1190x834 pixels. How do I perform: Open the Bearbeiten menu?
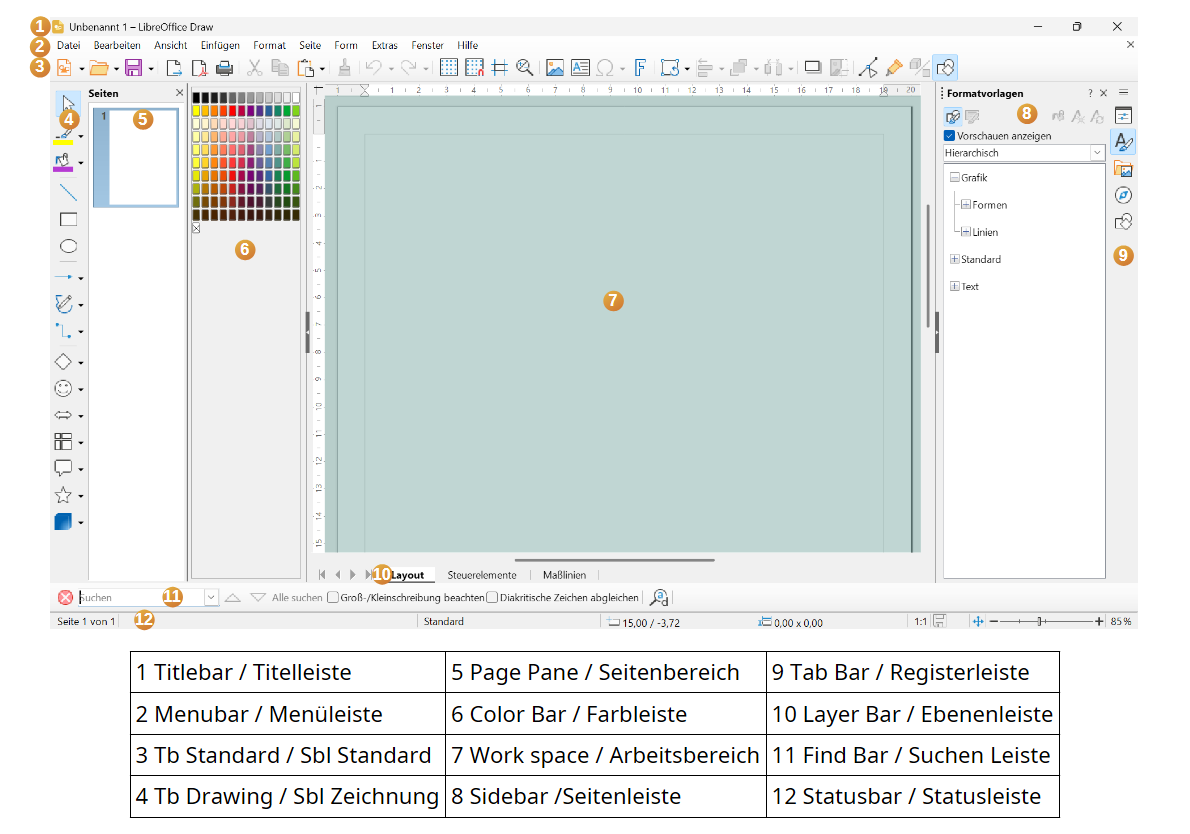[x=117, y=46]
